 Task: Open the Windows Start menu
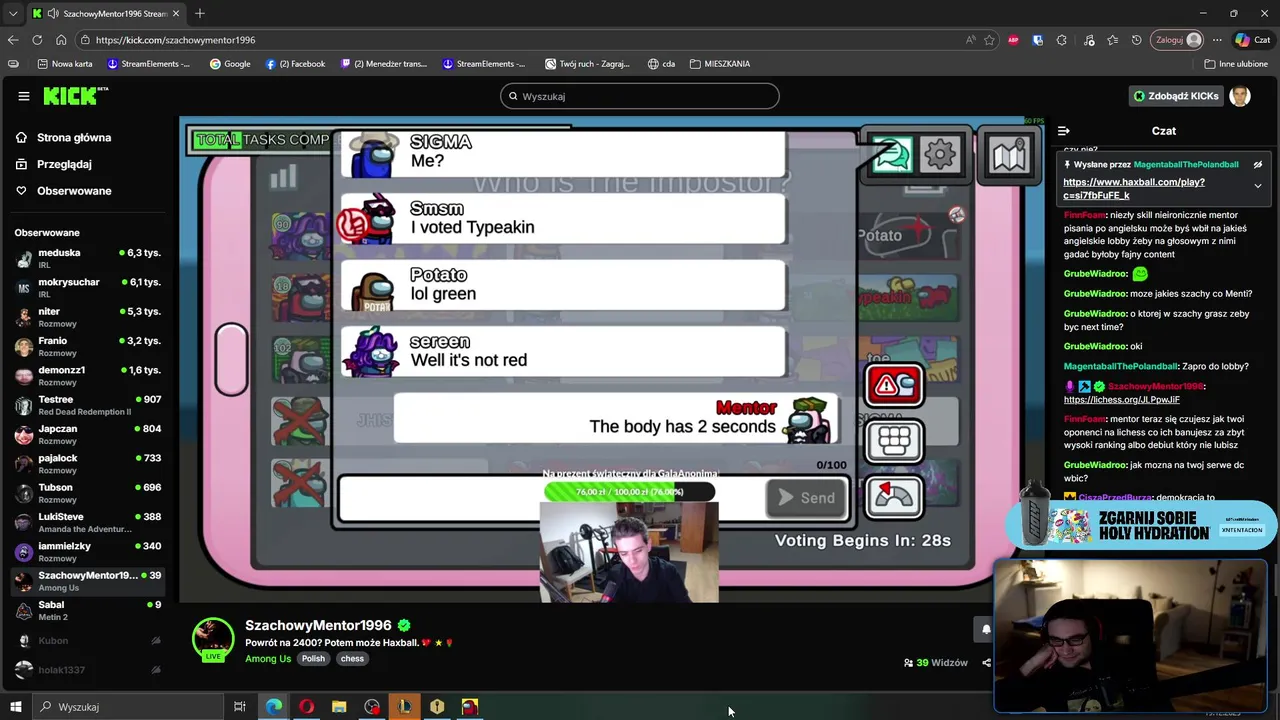pyautogui.click(x=15, y=707)
